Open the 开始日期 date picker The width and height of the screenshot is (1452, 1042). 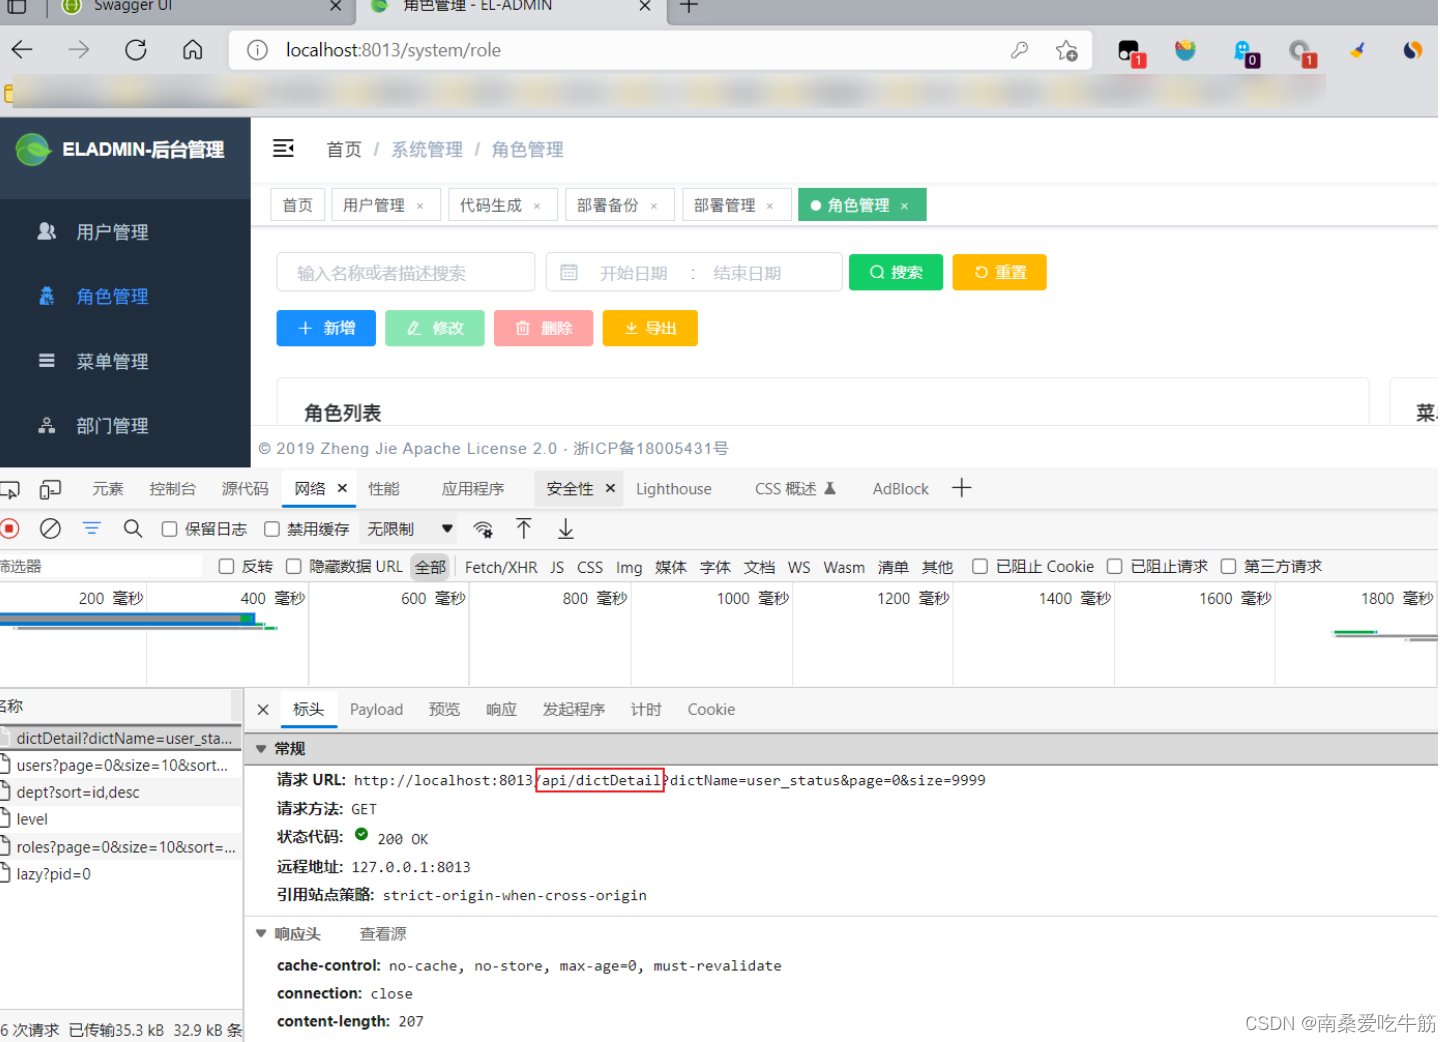pyautogui.click(x=634, y=273)
